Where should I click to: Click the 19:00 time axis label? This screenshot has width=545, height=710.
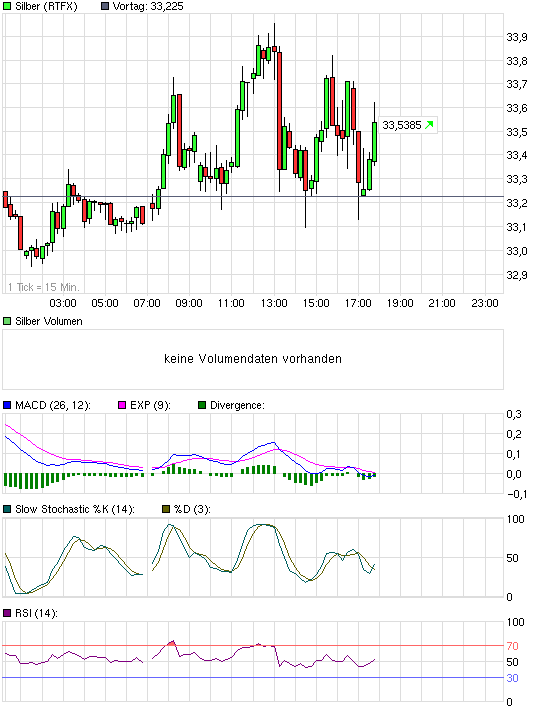(x=400, y=303)
